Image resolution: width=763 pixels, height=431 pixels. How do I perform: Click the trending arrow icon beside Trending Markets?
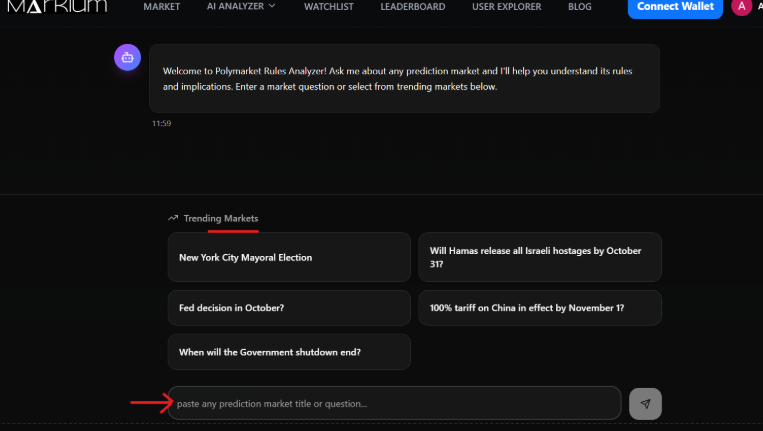pos(173,218)
